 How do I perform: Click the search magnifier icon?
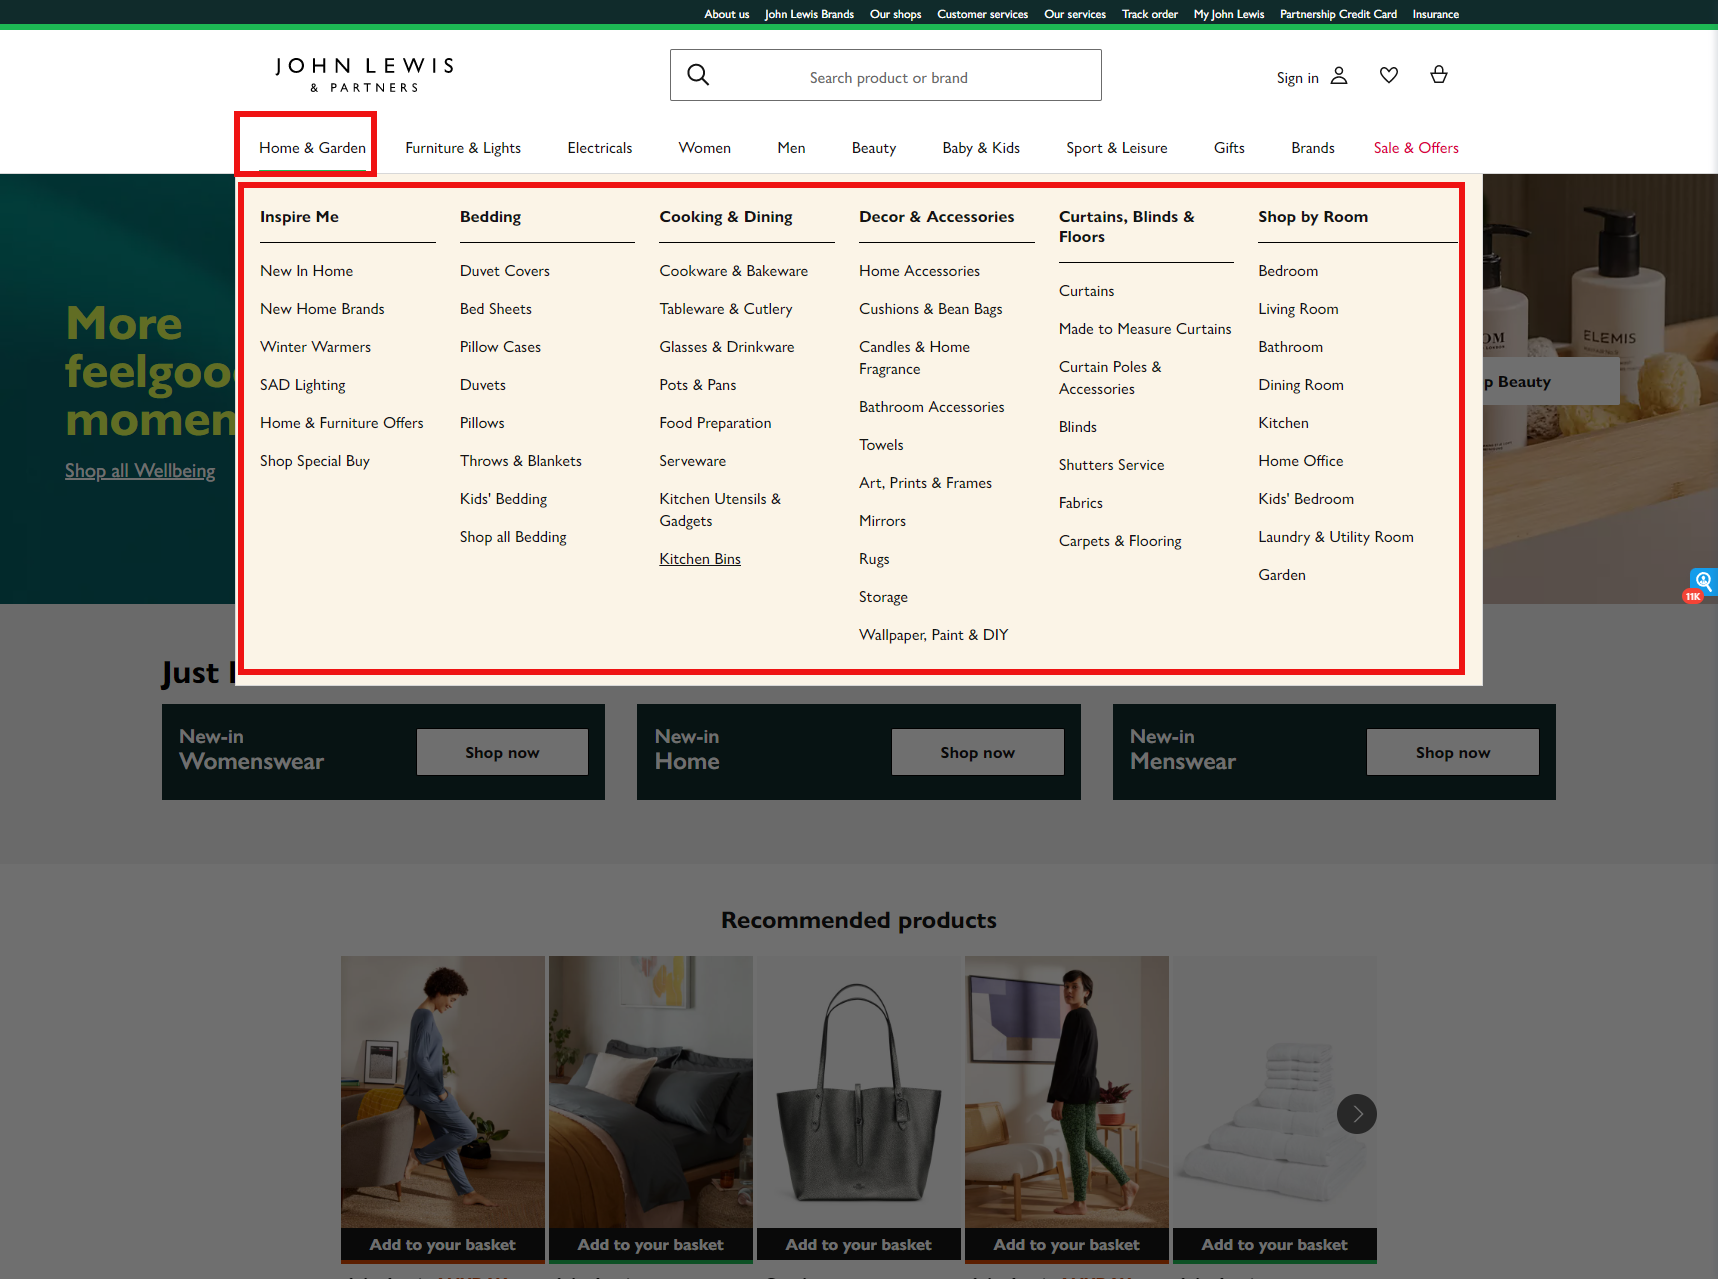(698, 74)
